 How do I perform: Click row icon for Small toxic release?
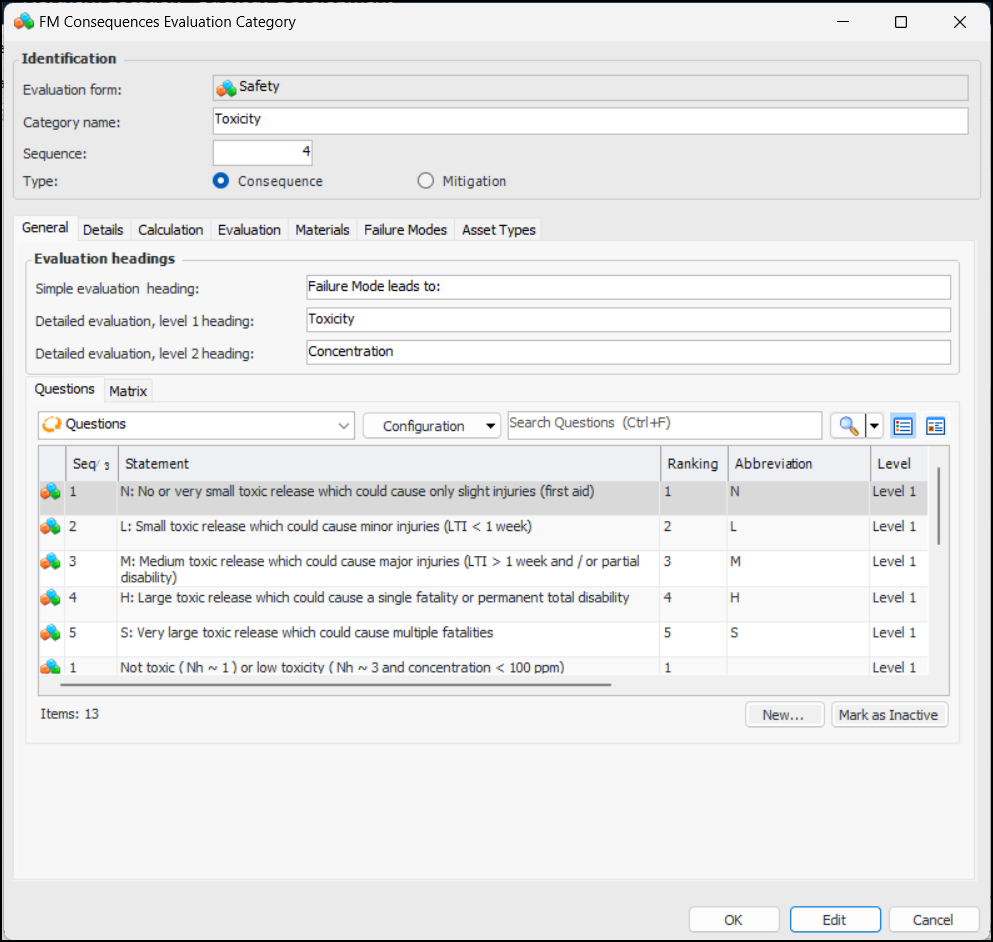click(x=51, y=527)
